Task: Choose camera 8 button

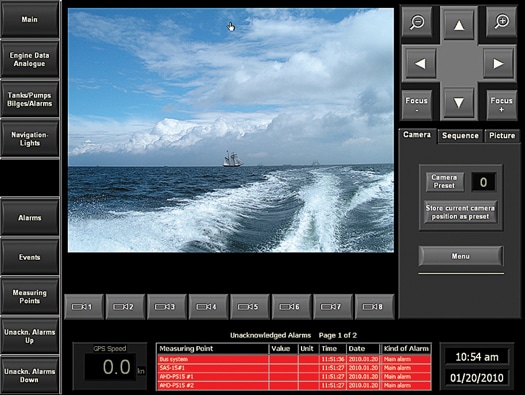Action: click(374, 307)
